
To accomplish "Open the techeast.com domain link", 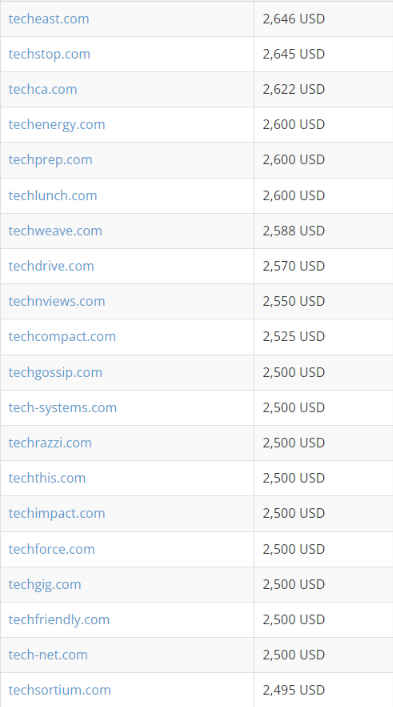I will pos(49,19).
